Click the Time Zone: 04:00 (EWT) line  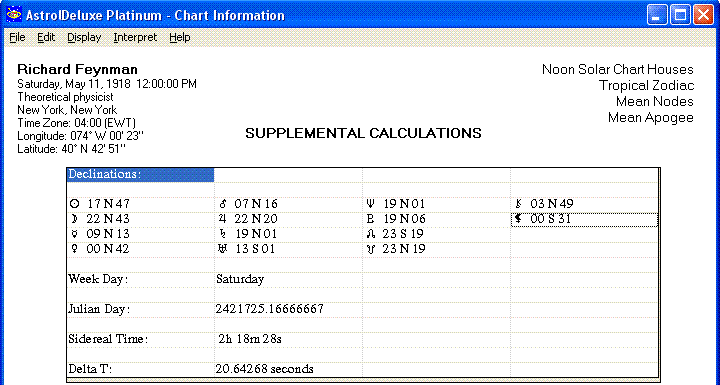click(x=76, y=123)
